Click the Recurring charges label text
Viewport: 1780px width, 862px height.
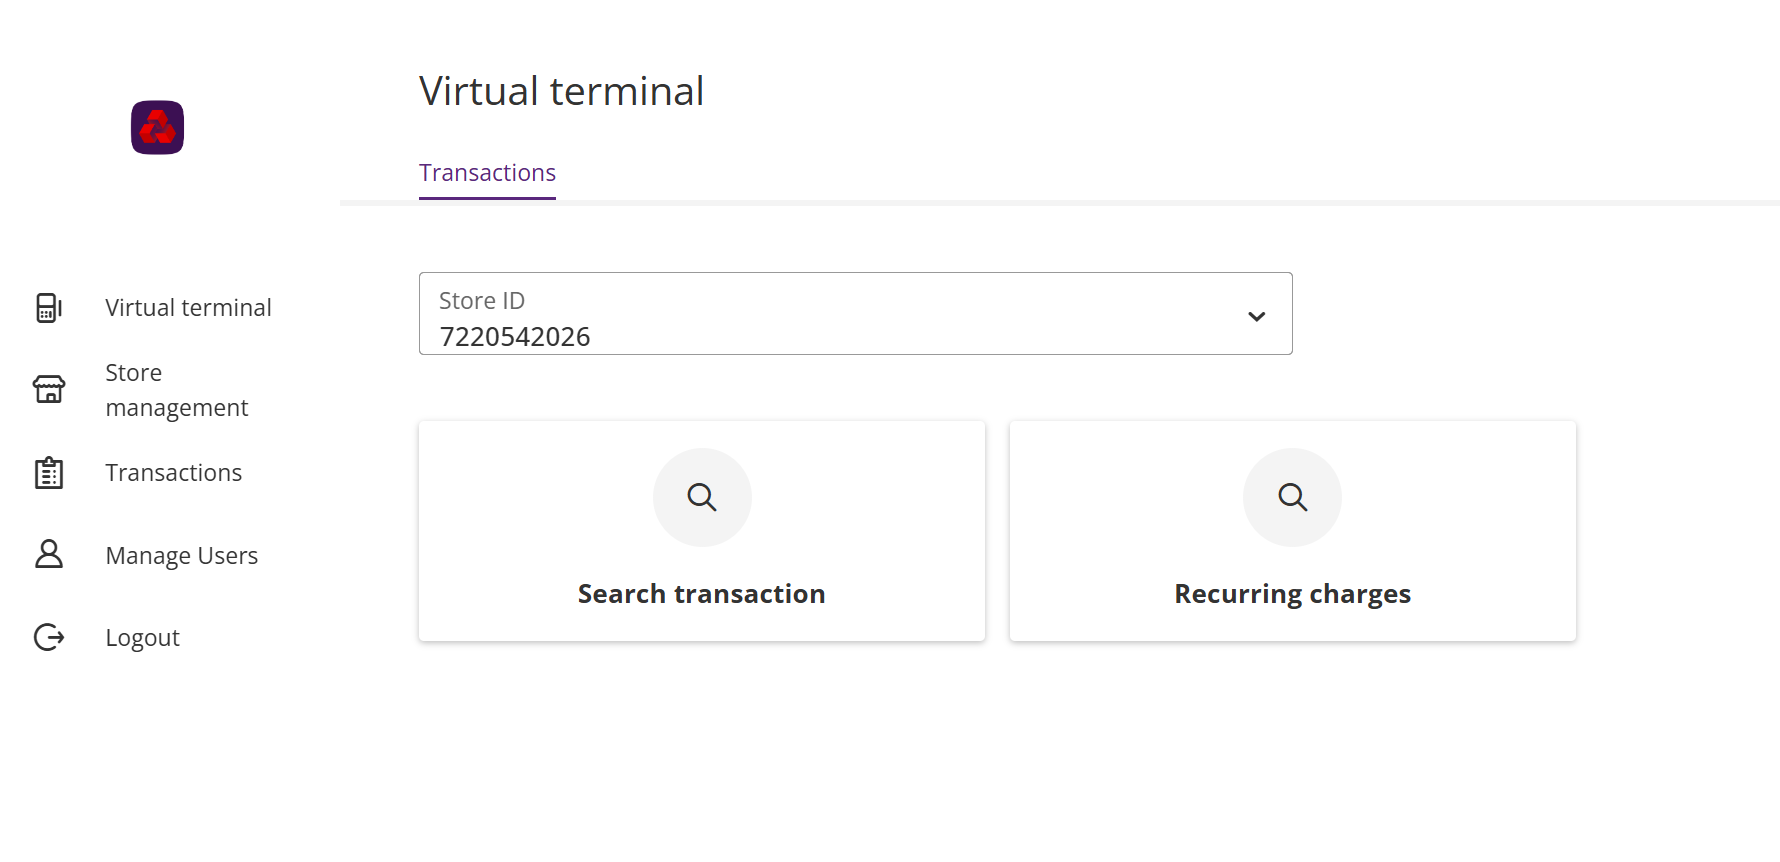click(1292, 594)
